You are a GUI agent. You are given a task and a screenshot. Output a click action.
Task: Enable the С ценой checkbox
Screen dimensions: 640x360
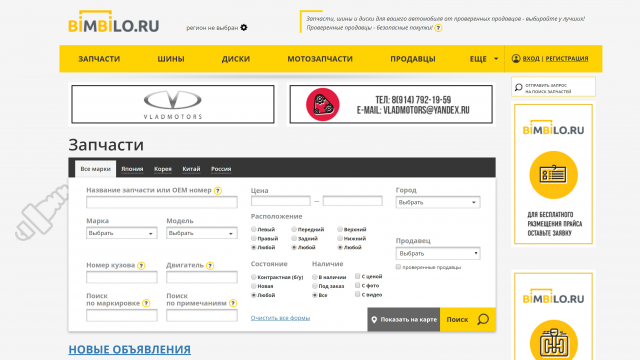click(358, 276)
